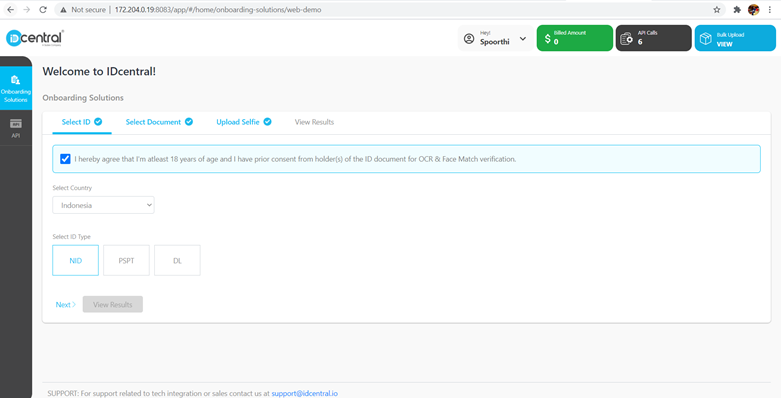Open the Billed Amount card
Viewport: 781px width, 398px height.
(x=575, y=38)
